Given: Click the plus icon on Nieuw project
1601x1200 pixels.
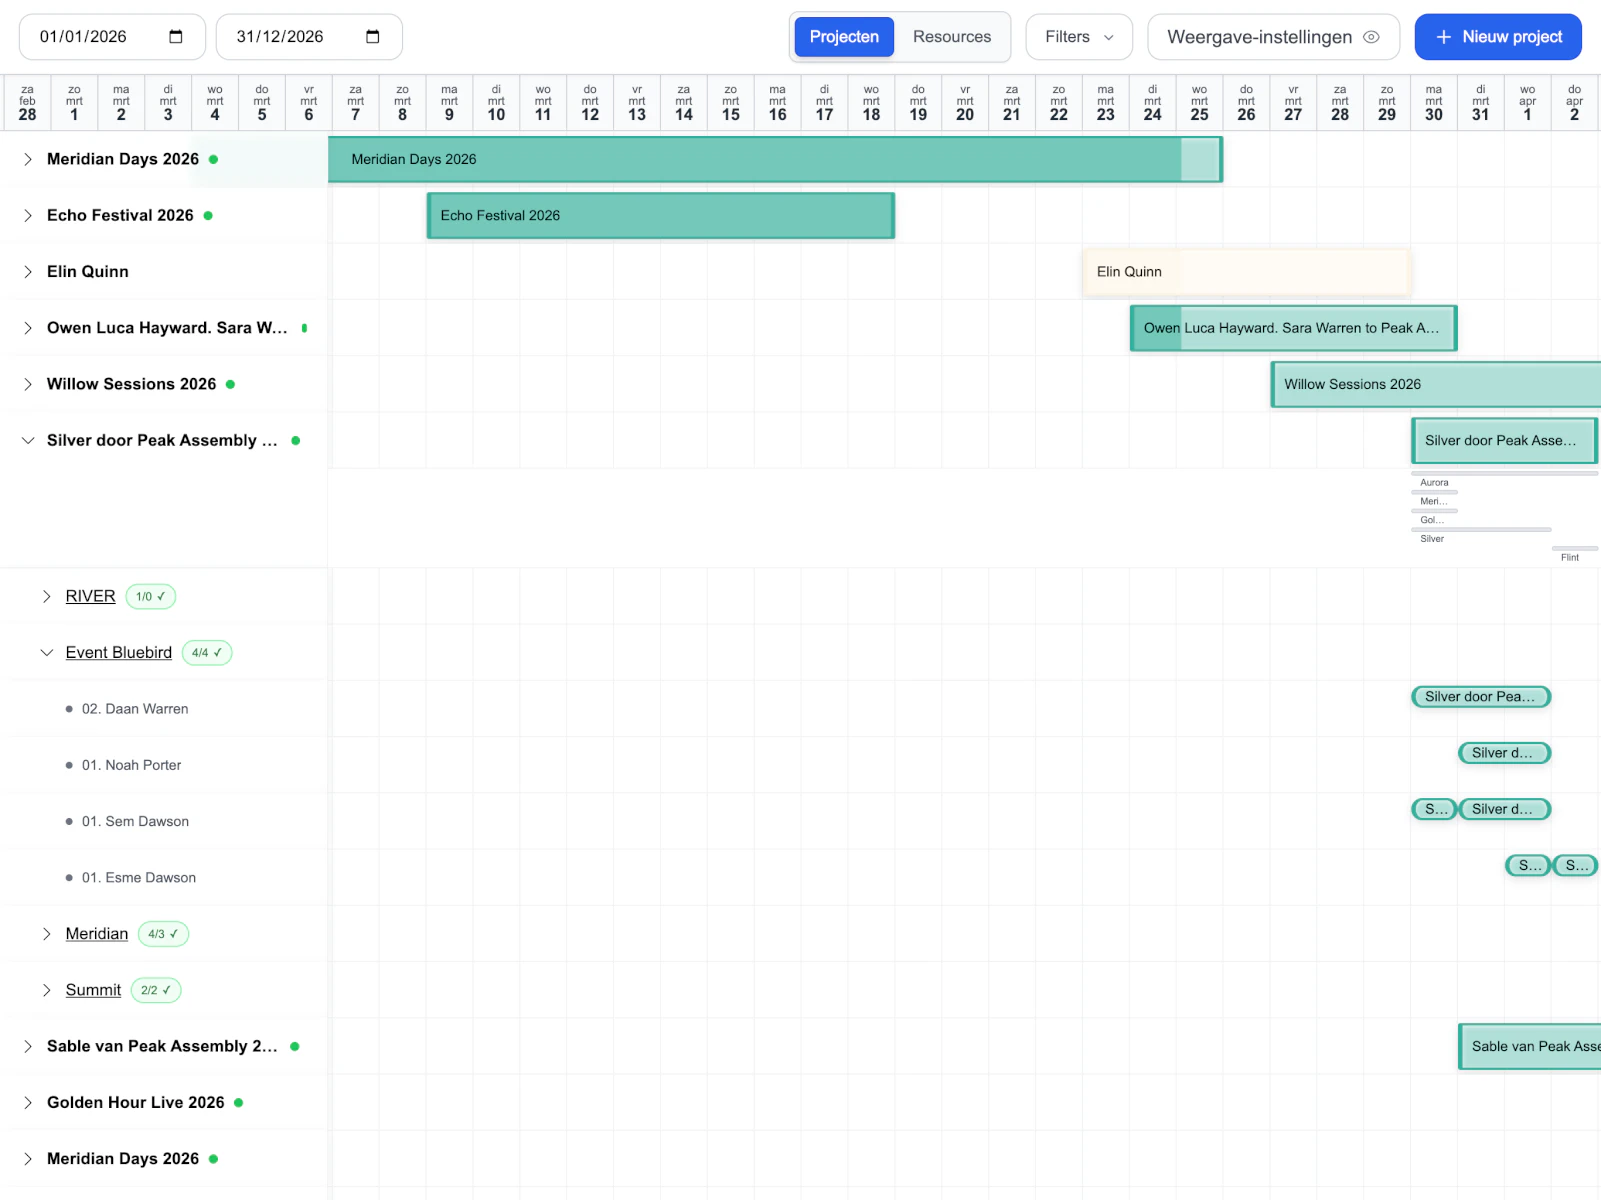Looking at the screenshot, I should (x=1443, y=37).
